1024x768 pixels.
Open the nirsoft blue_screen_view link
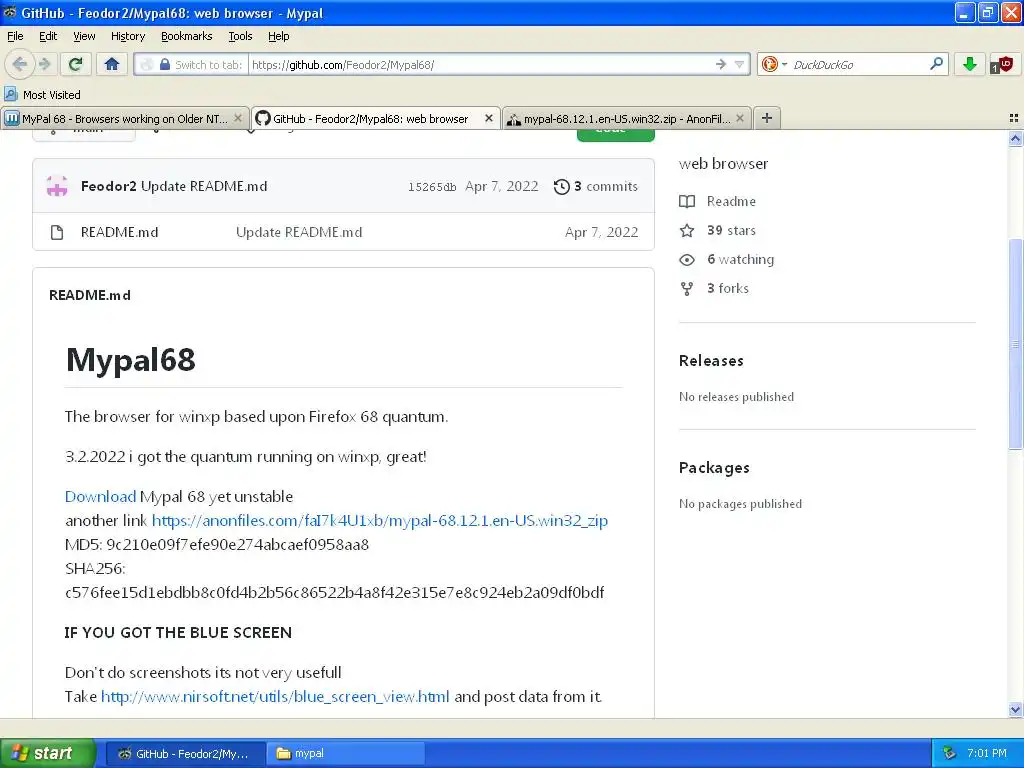pyautogui.click(x=275, y=696)
